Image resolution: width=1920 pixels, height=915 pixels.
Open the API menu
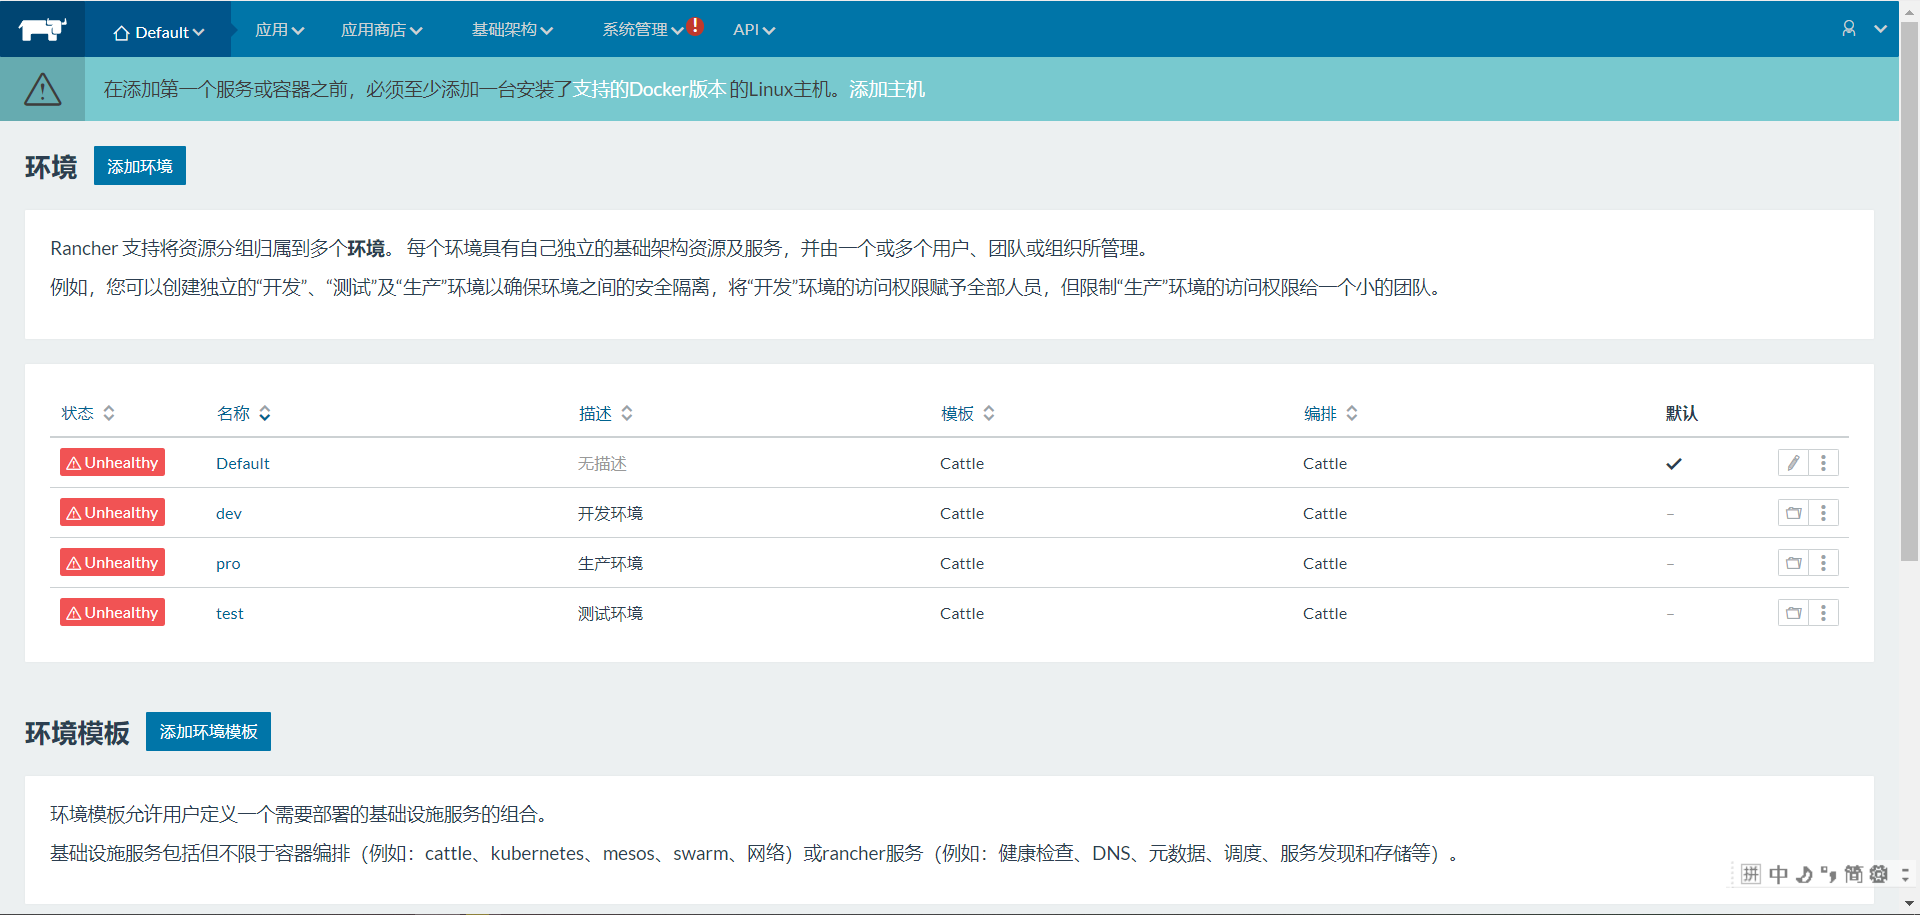tap(754, 30)
